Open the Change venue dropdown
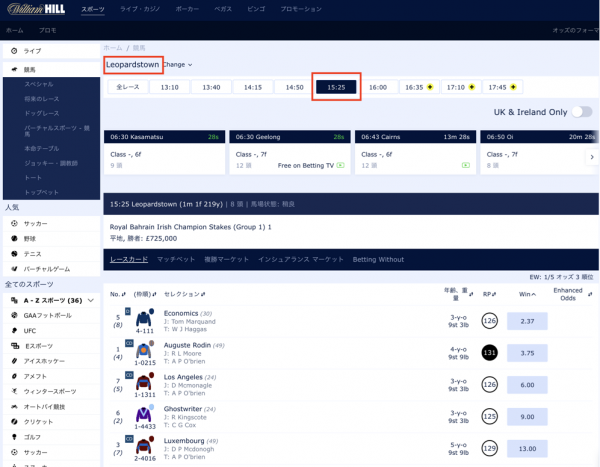Image resolution: width=600 pixels, height=467 pixels. [x=178, y=65]
